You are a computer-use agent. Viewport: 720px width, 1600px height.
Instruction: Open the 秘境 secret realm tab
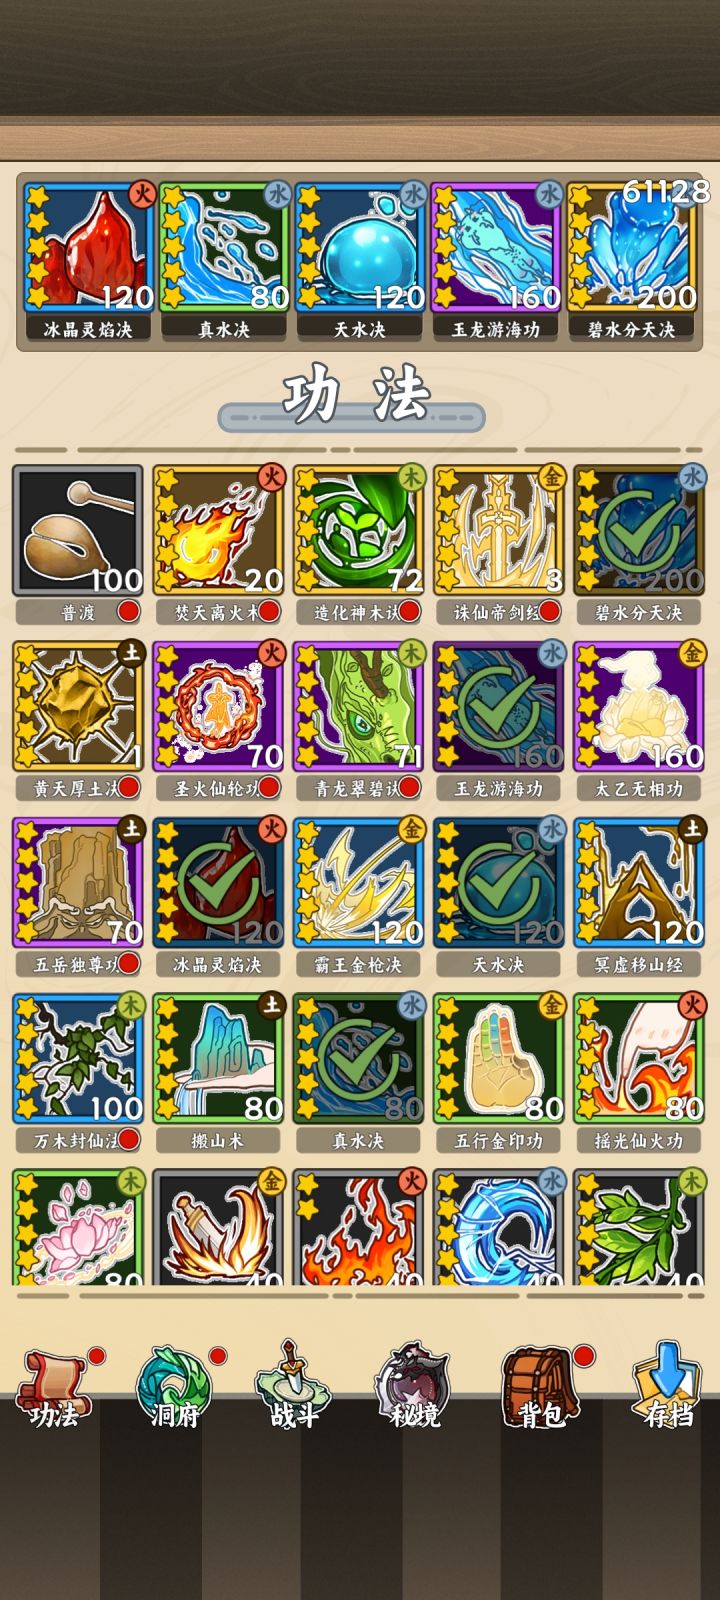pyautogui.click(x=415, y=1388)
